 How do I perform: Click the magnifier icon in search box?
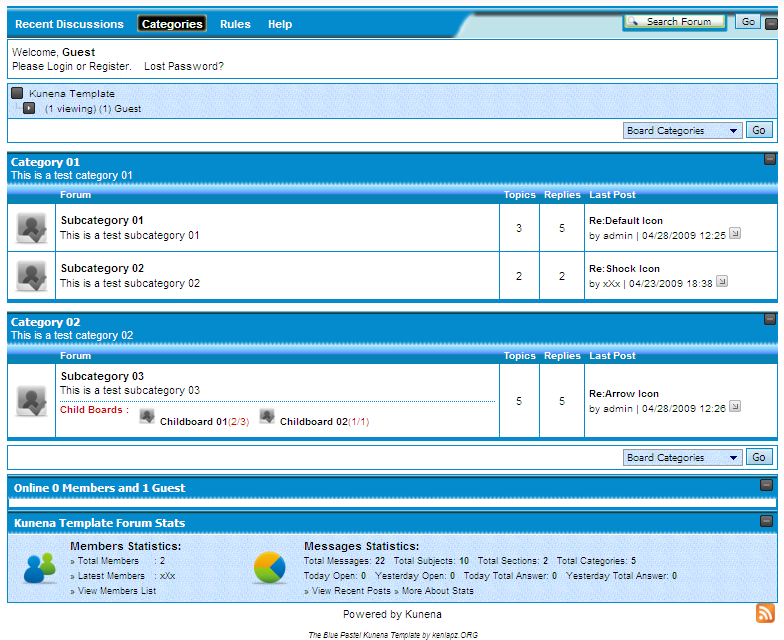click(632, 22)
